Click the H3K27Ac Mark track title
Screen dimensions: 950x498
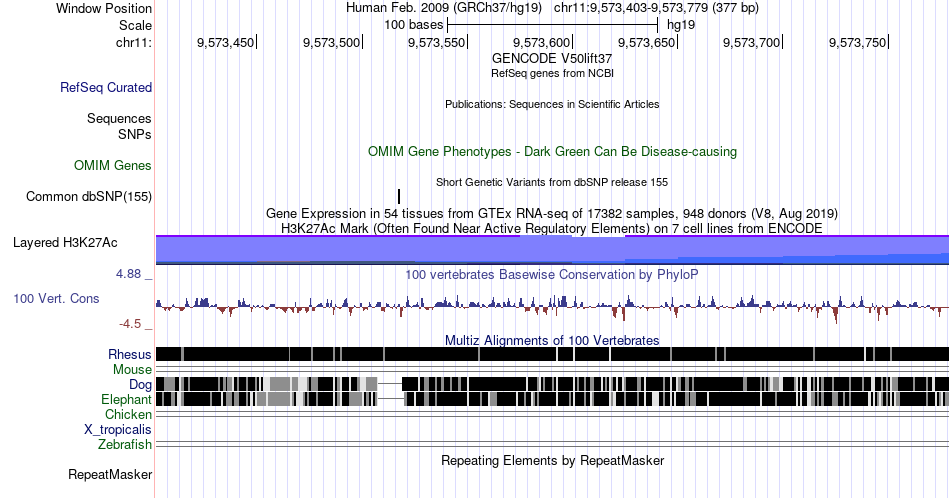coord(552,228)
